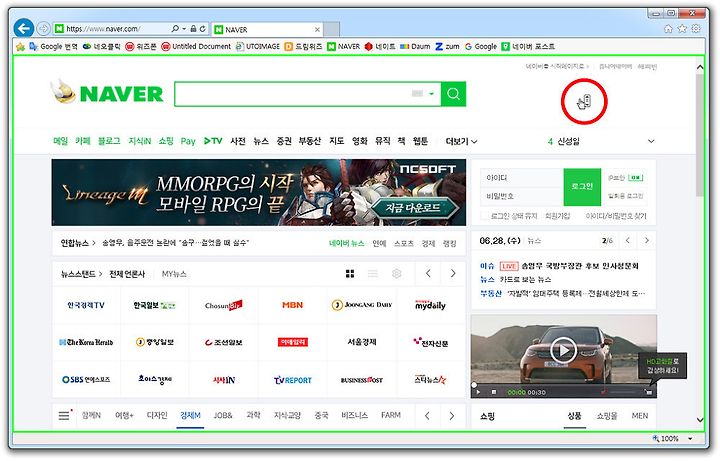
Task: Select the JOB& topic tab
Action: click(223, 416)
